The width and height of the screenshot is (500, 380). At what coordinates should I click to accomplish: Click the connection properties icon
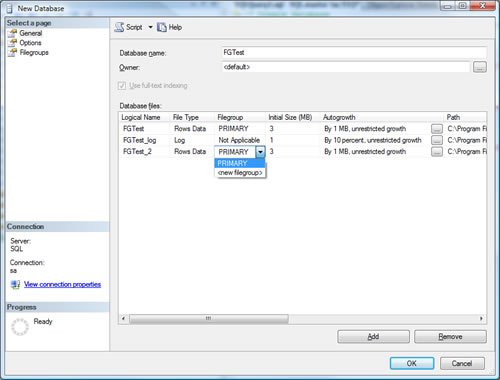pyautogui.click(x=15, y=284)
